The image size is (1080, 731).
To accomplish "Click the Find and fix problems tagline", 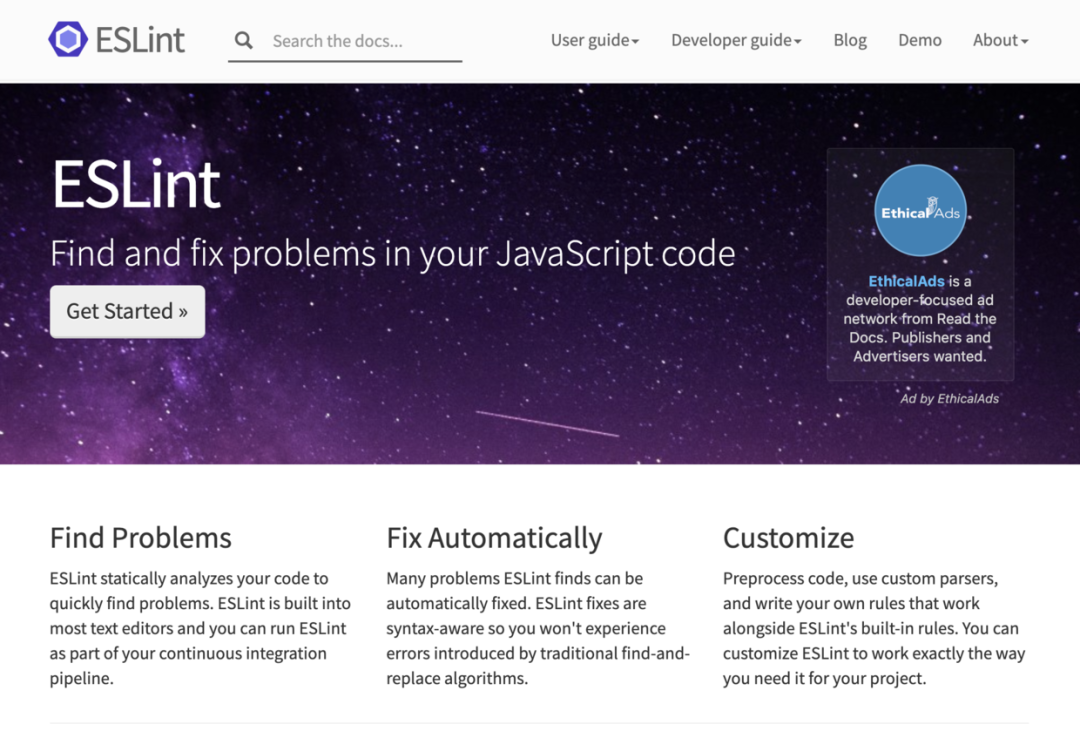I will (393, 254).
